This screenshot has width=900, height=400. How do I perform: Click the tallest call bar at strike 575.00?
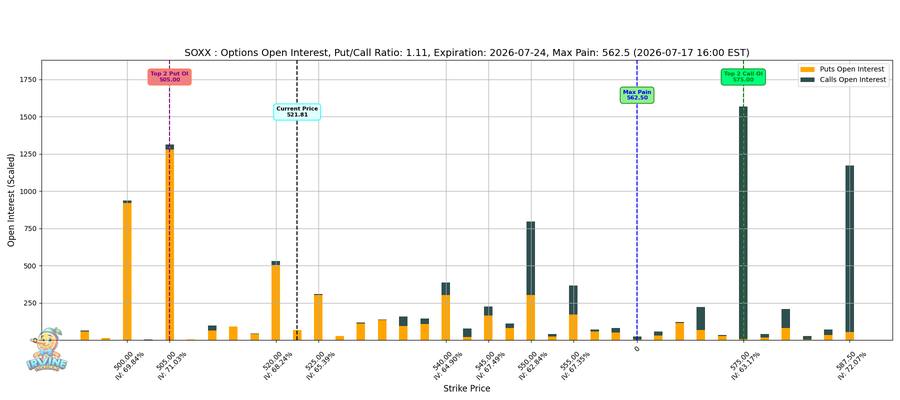(743, 223)
